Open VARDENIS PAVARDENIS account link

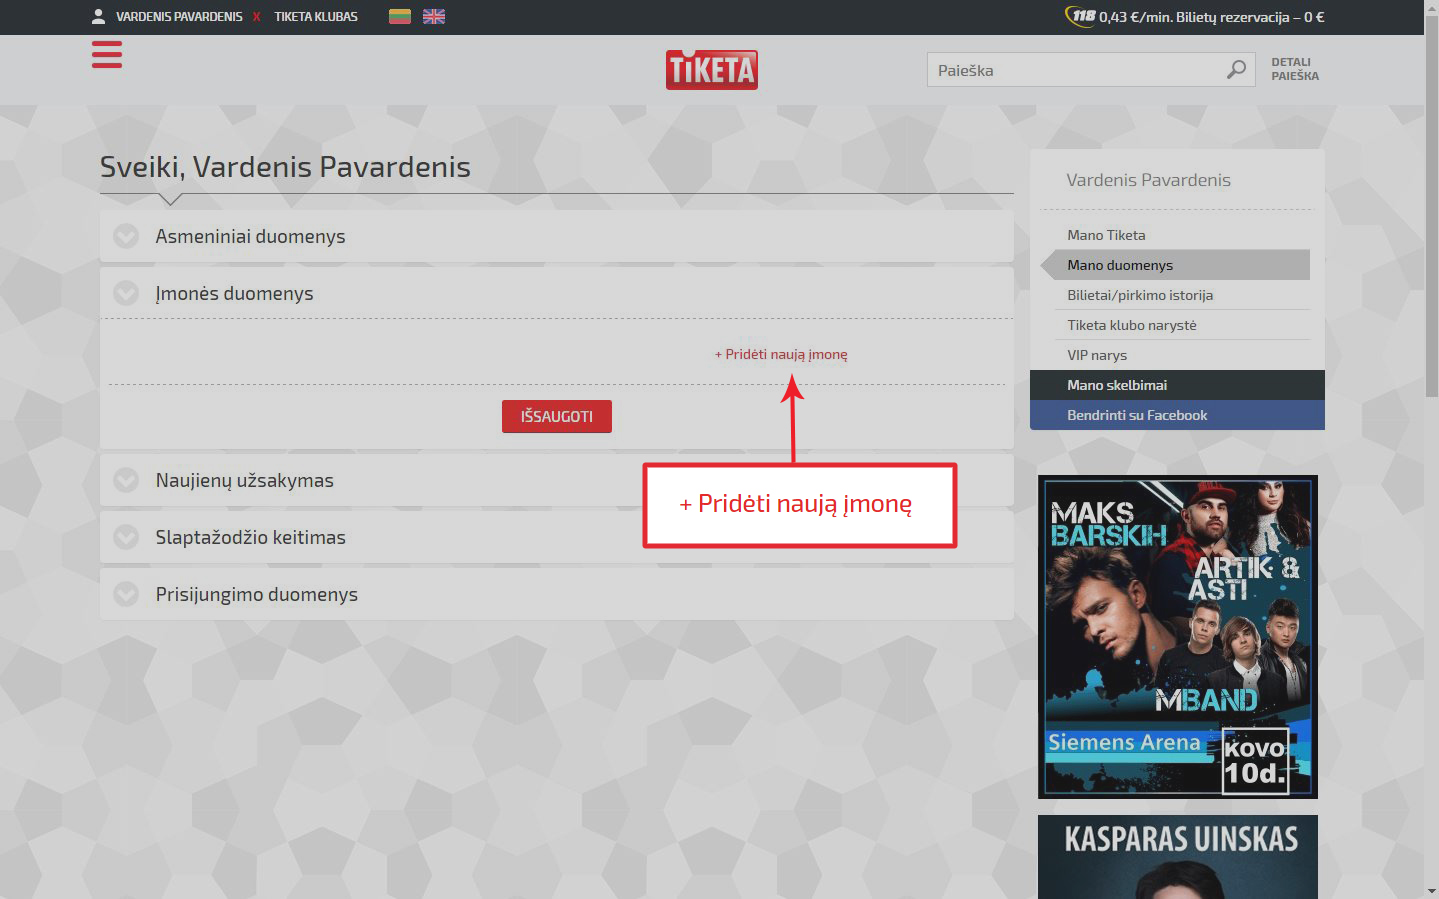(x=179, y=16)
